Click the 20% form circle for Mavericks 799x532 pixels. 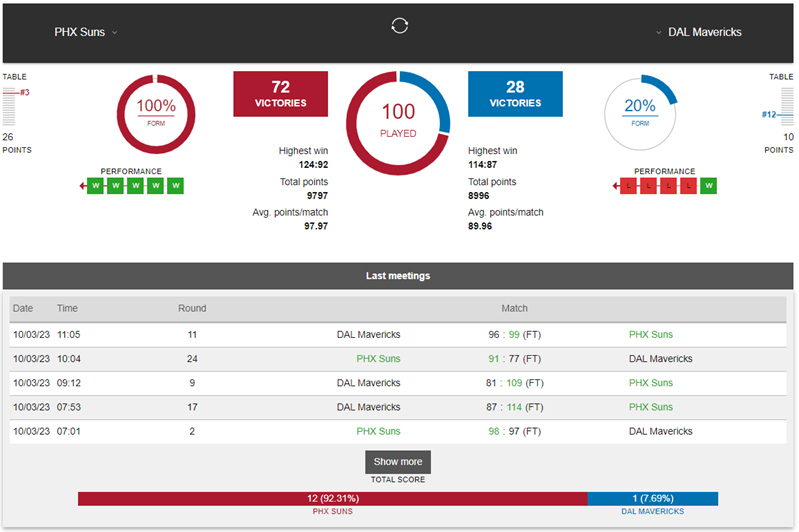tap(640, 112)
